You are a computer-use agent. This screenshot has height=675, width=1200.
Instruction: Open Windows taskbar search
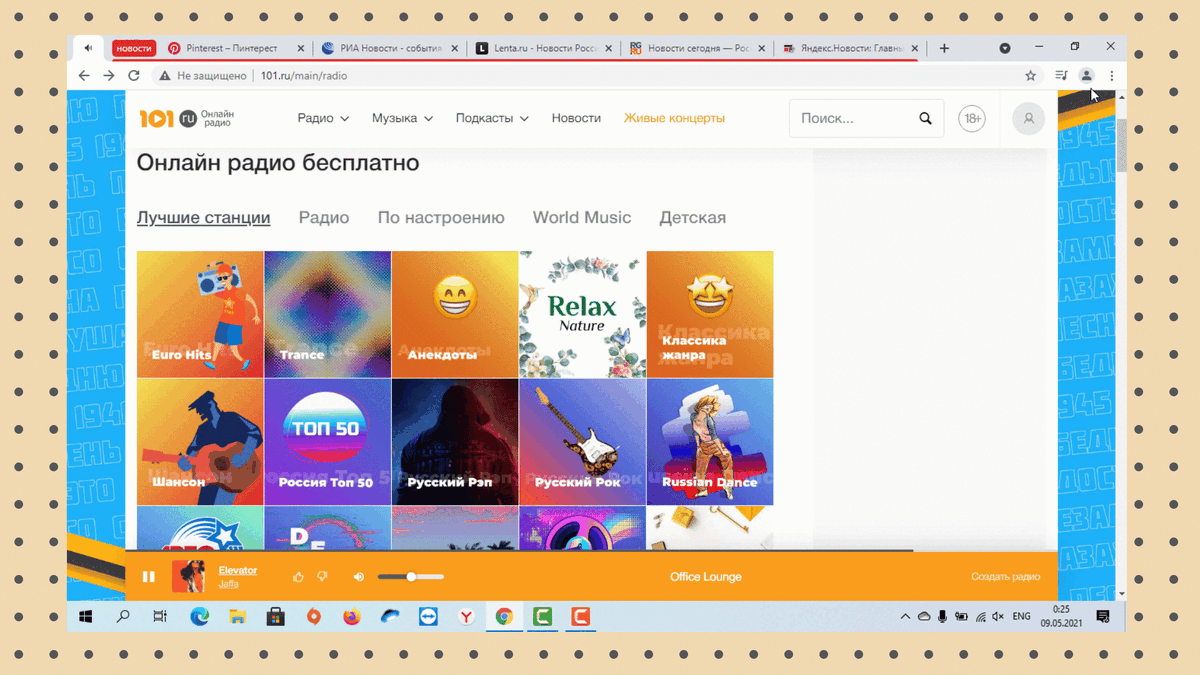[x=123, y=617]
